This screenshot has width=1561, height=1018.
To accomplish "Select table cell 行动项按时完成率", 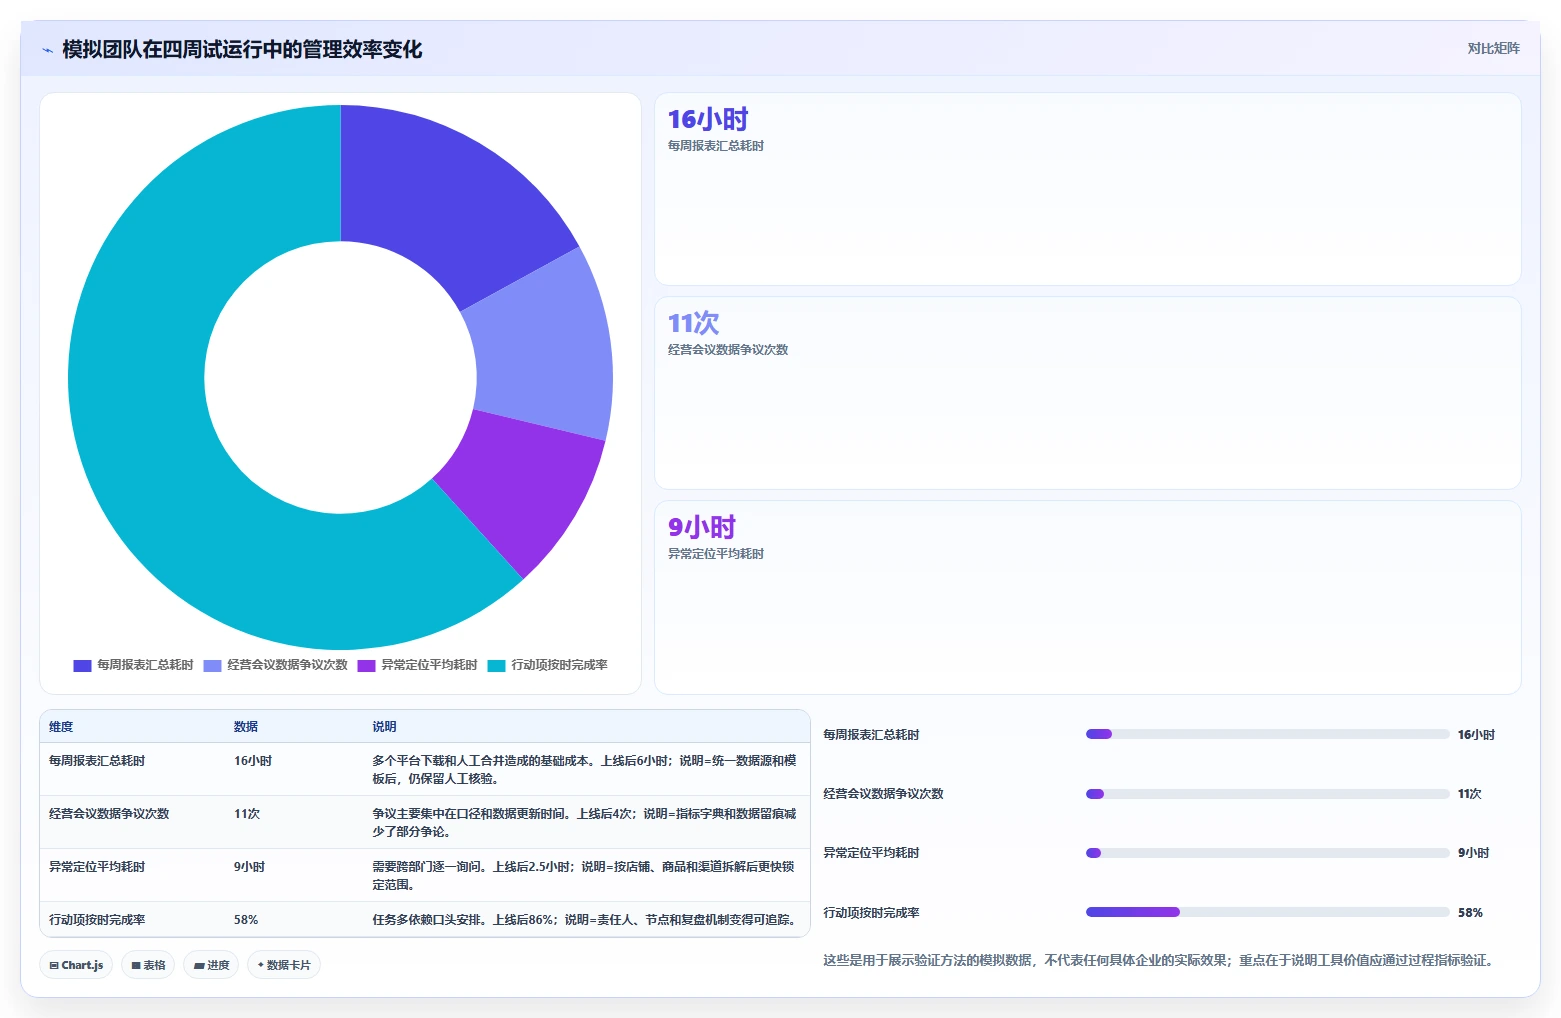I will click(97, 920).
